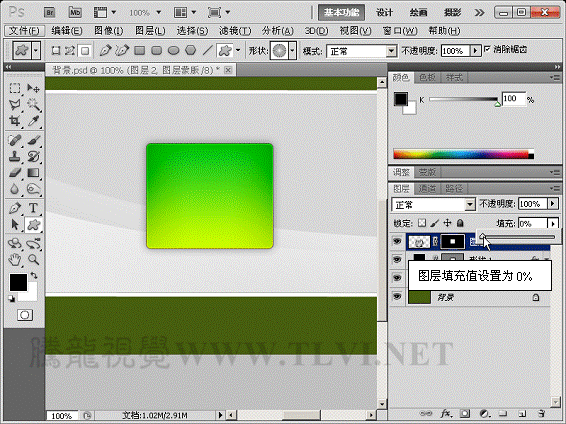Choose Rectangle shape in options bar
Image resolution: width=566 pixels, height=424 pixels.
click(139, 51)
